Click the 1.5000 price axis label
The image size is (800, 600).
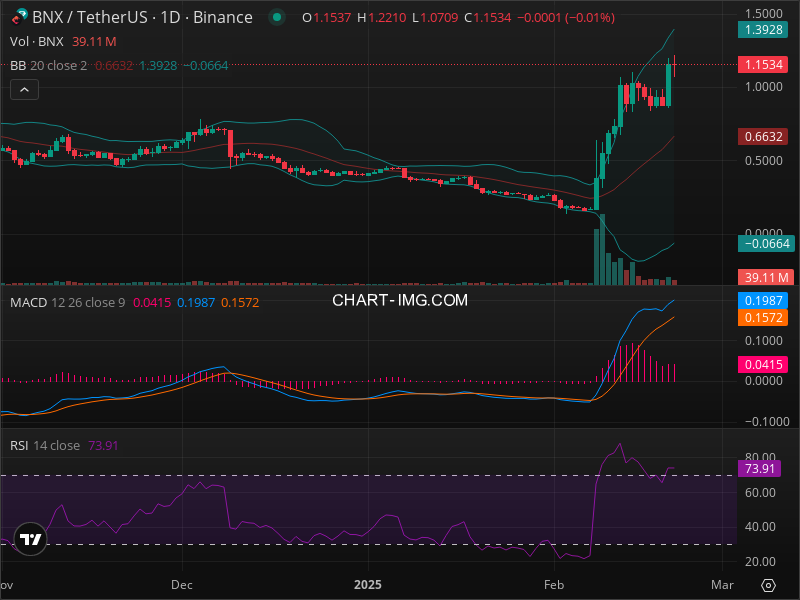point(763,13)
